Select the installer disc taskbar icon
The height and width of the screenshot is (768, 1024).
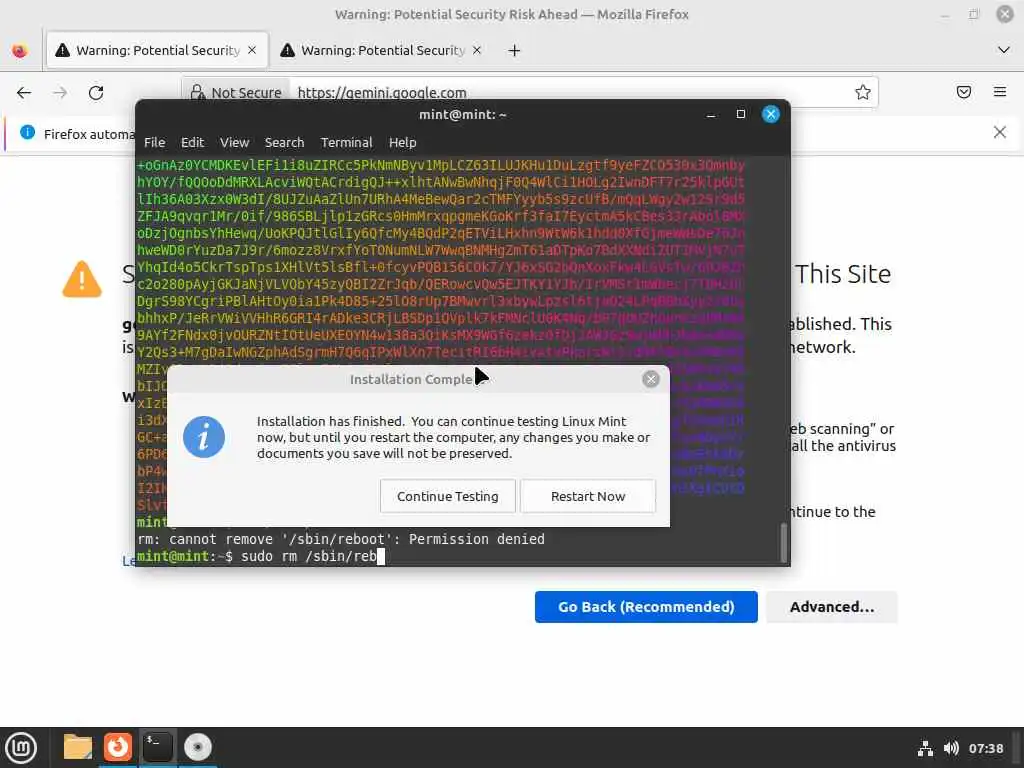click(197, 747)
